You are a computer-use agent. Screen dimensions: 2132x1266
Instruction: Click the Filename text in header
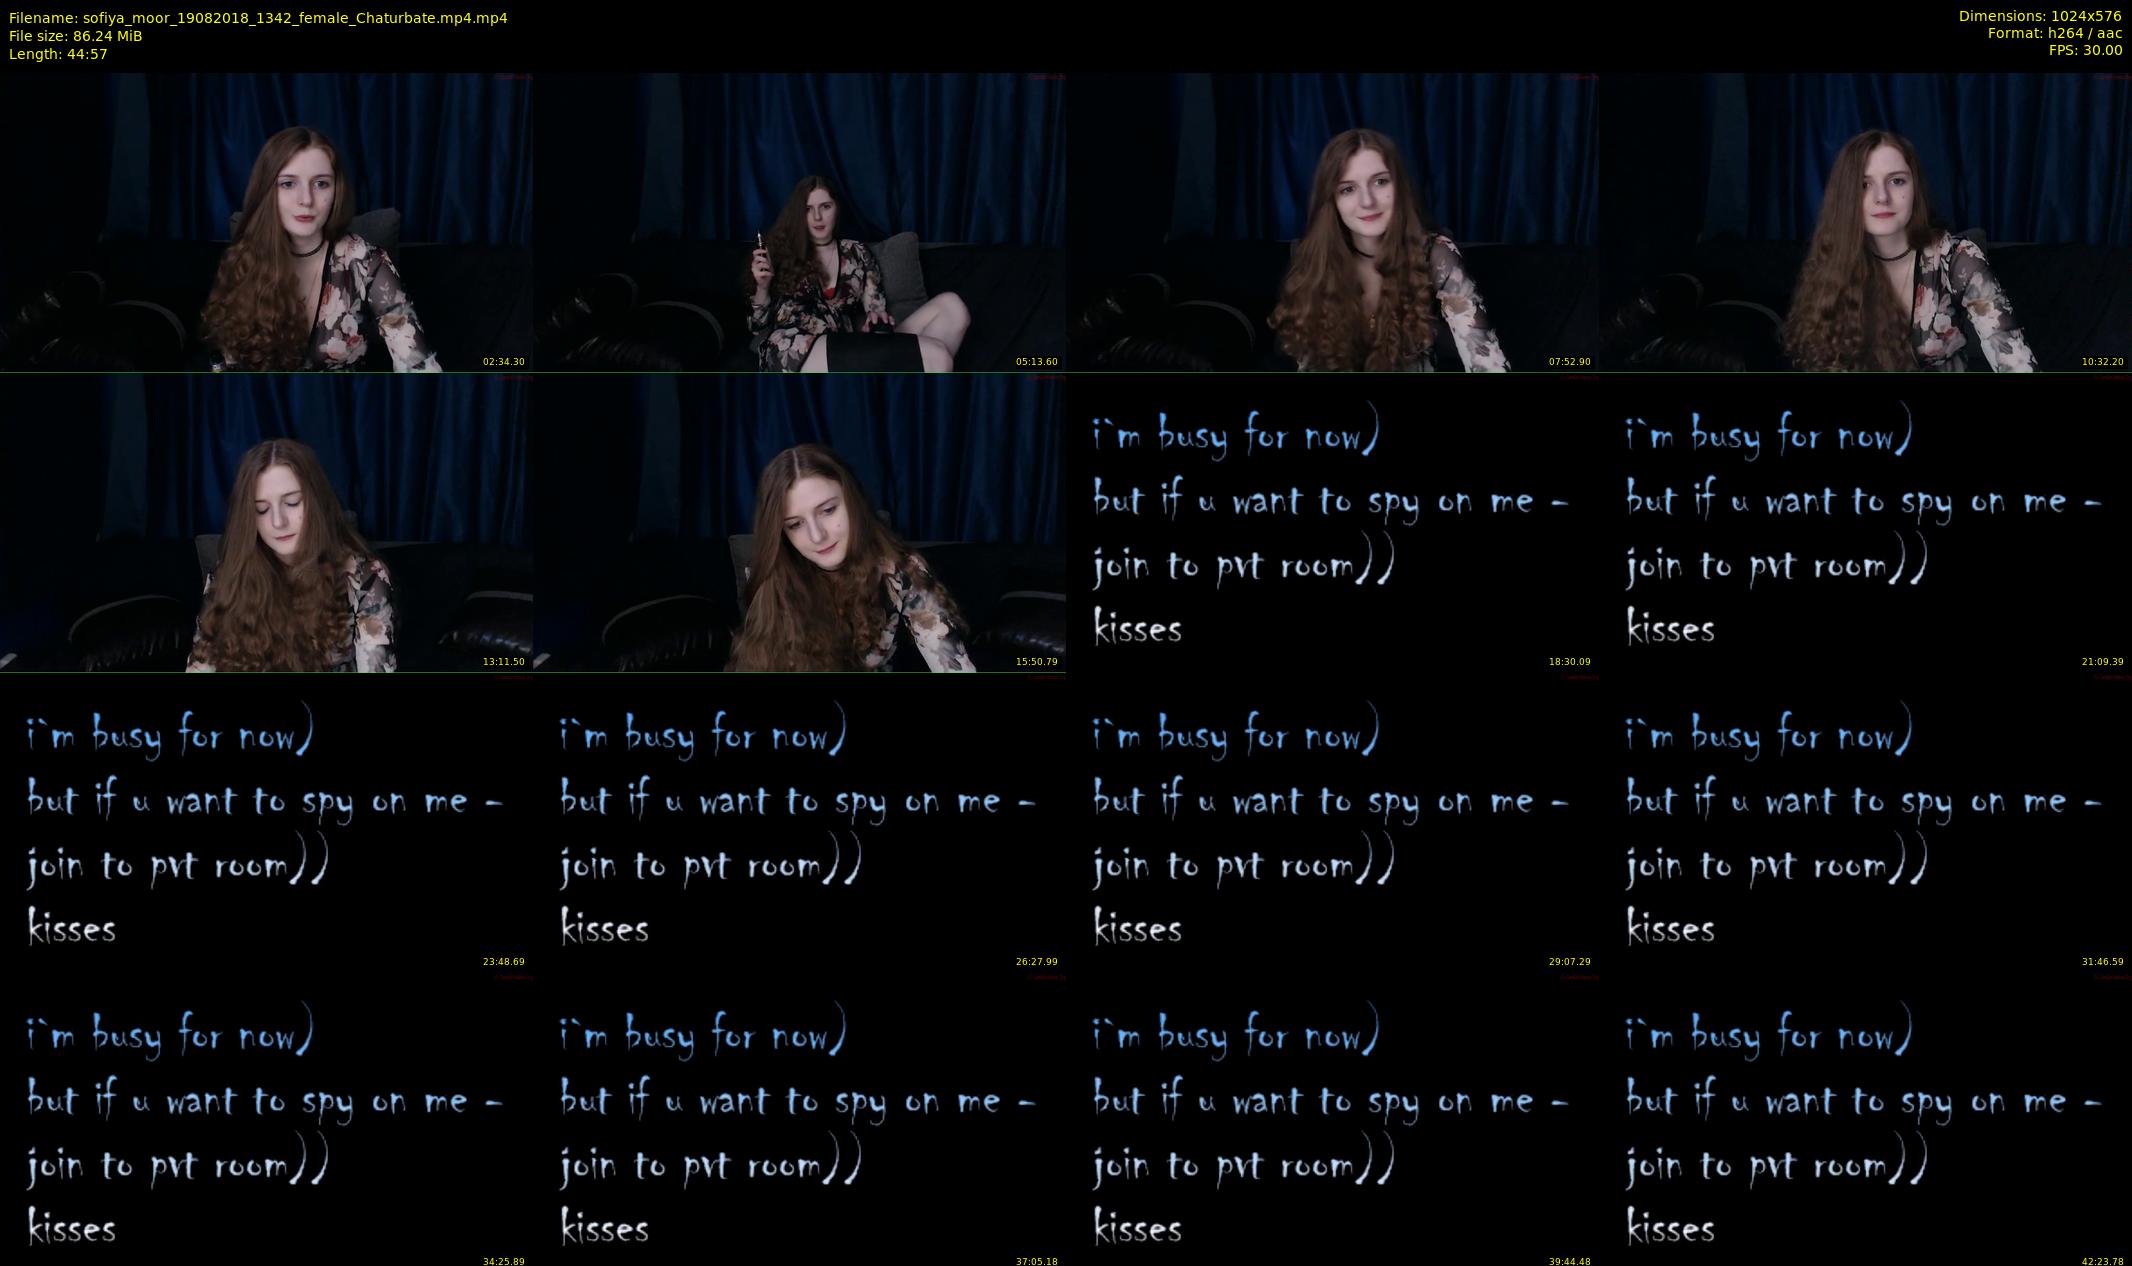[258, 18]
